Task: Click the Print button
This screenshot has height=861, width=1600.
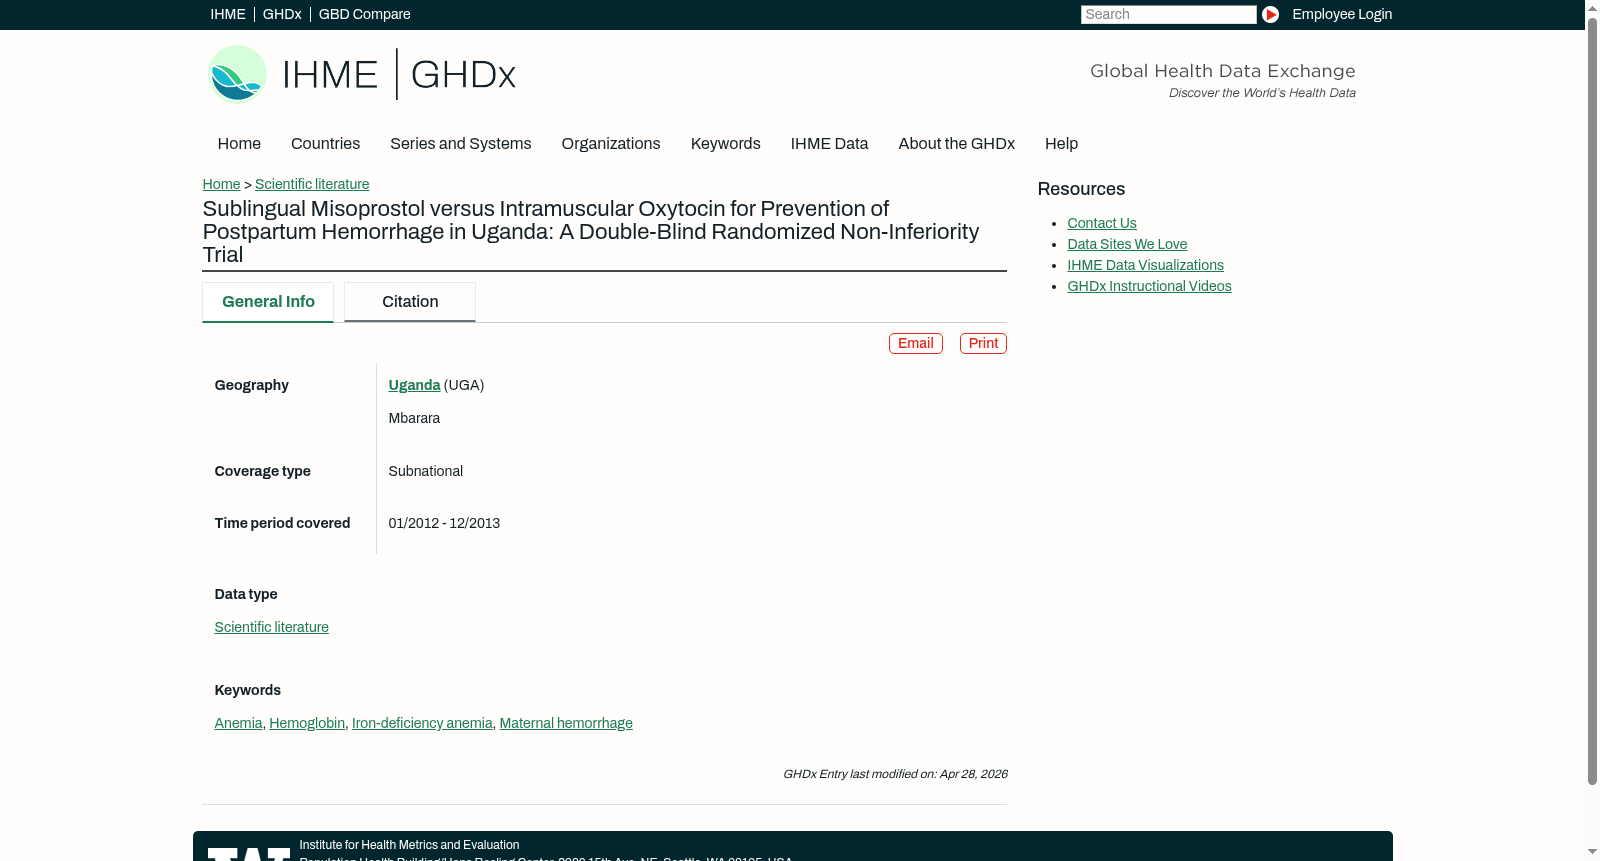Action: [983, 343]
